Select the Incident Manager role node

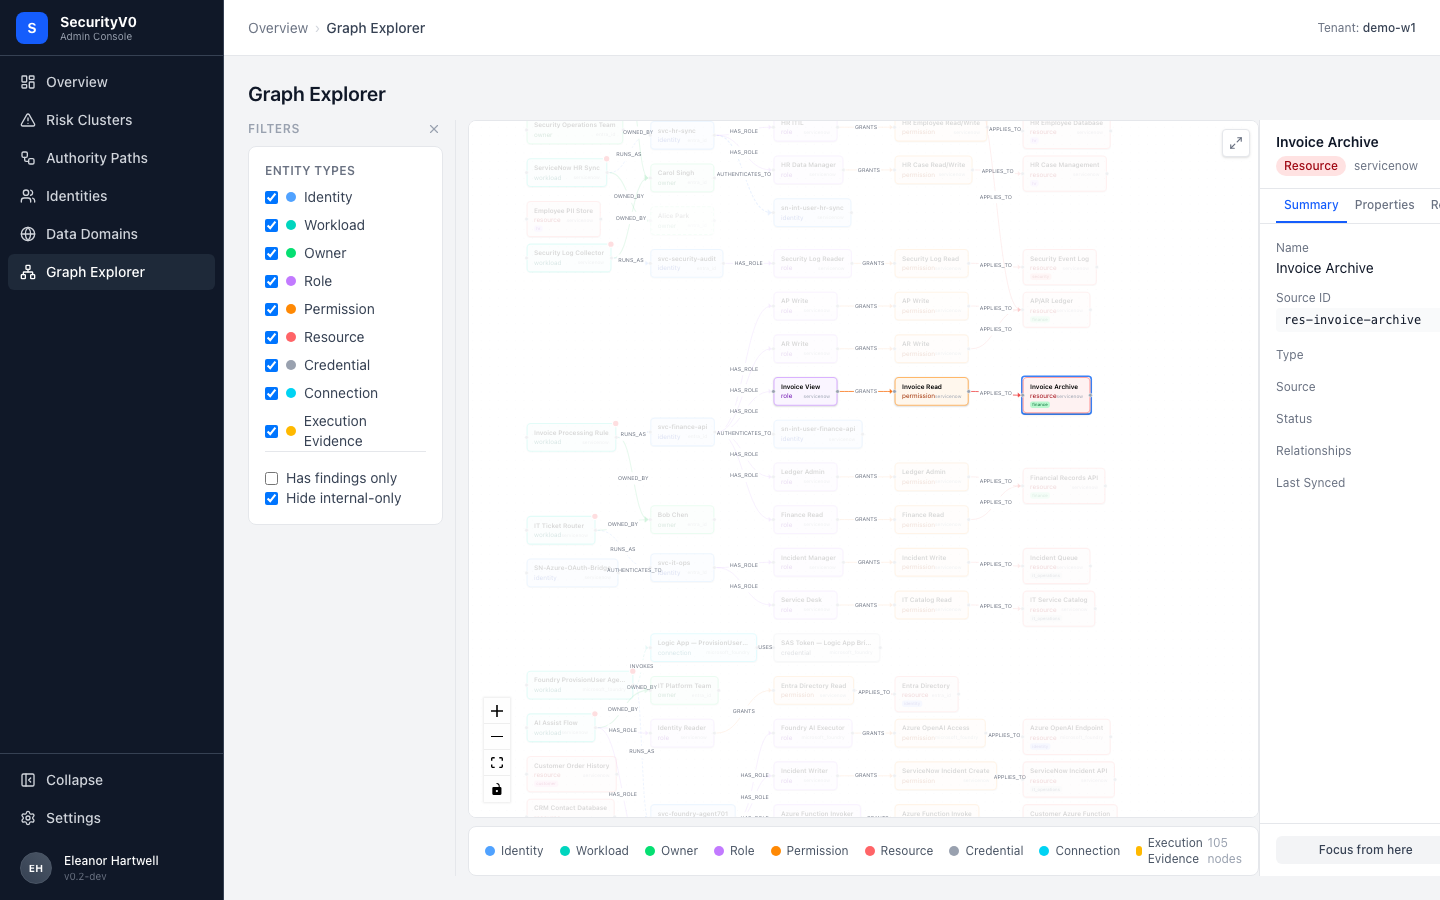point(809,563)
